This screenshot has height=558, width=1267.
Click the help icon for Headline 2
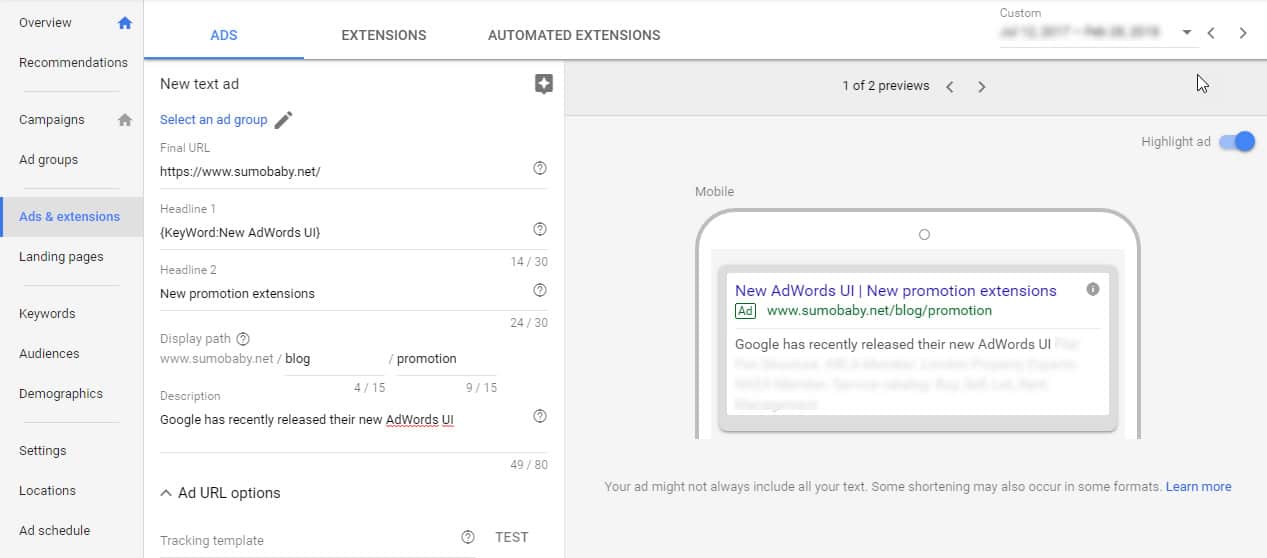click(540, 291)
